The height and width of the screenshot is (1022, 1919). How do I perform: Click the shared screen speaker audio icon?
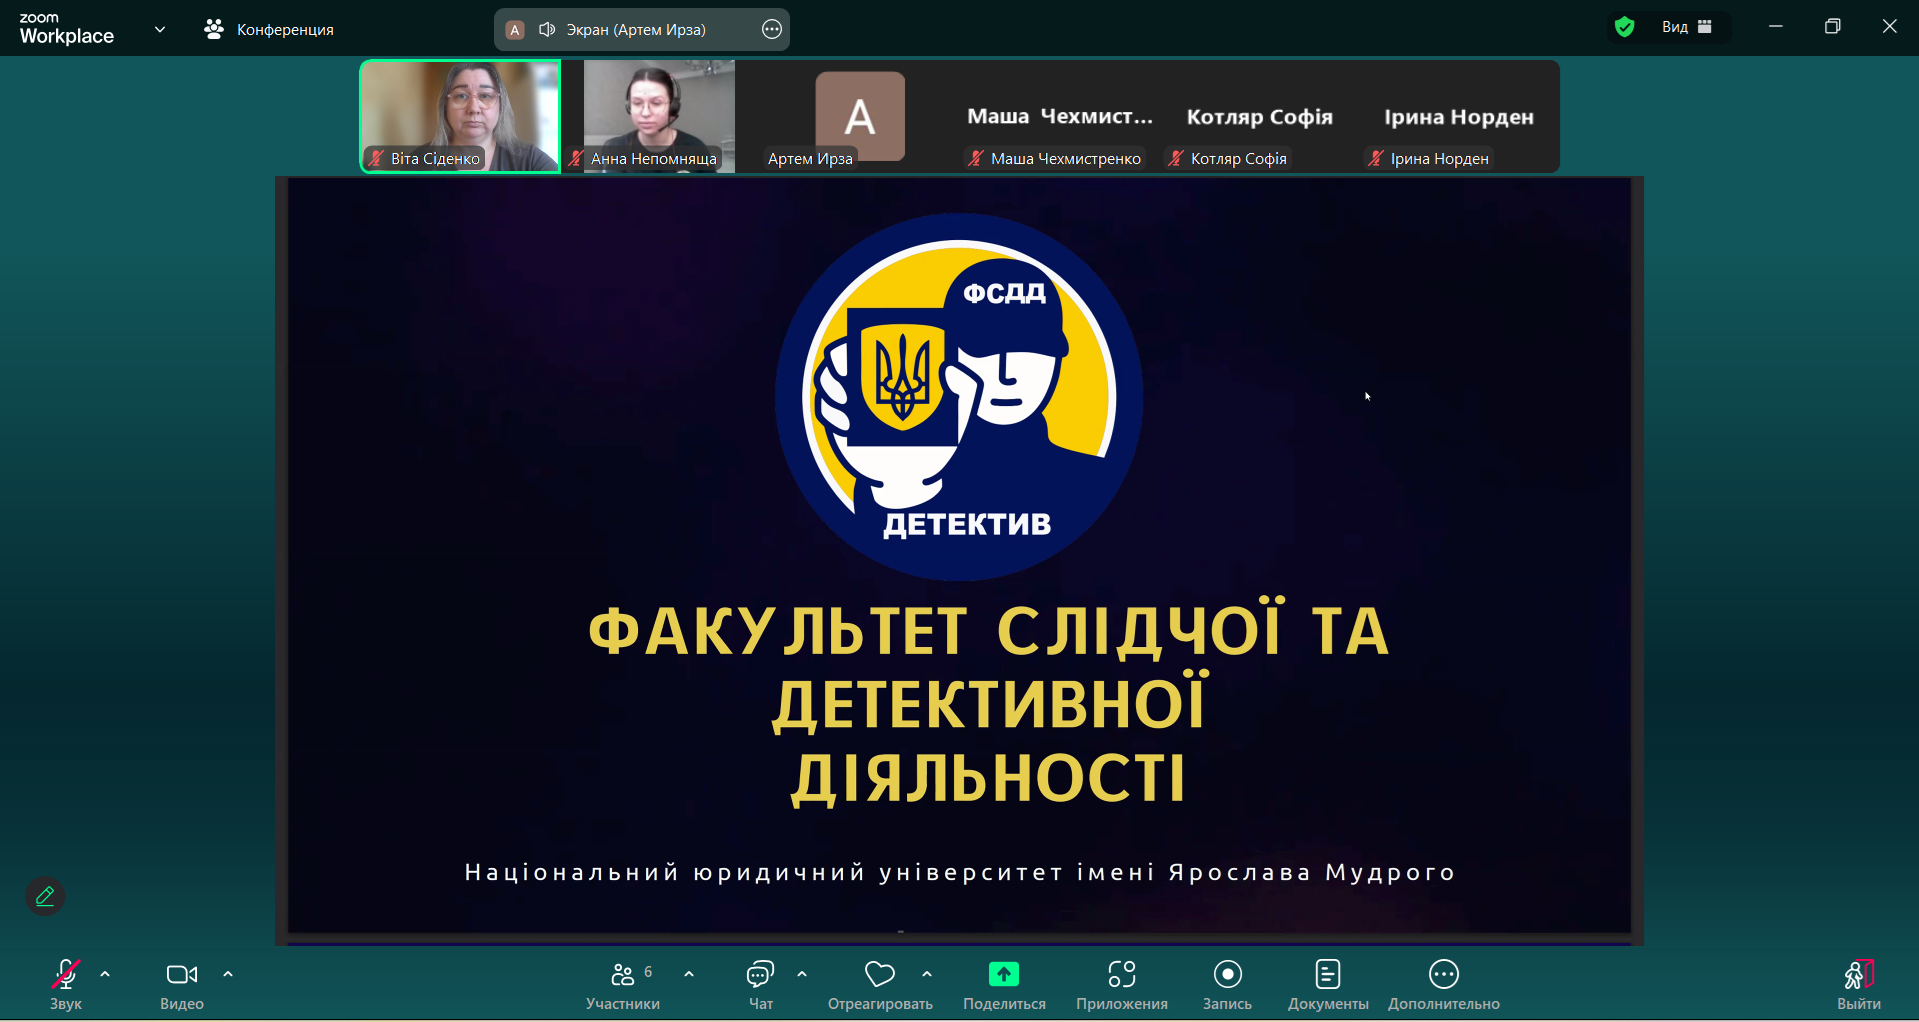click(547, 29)
